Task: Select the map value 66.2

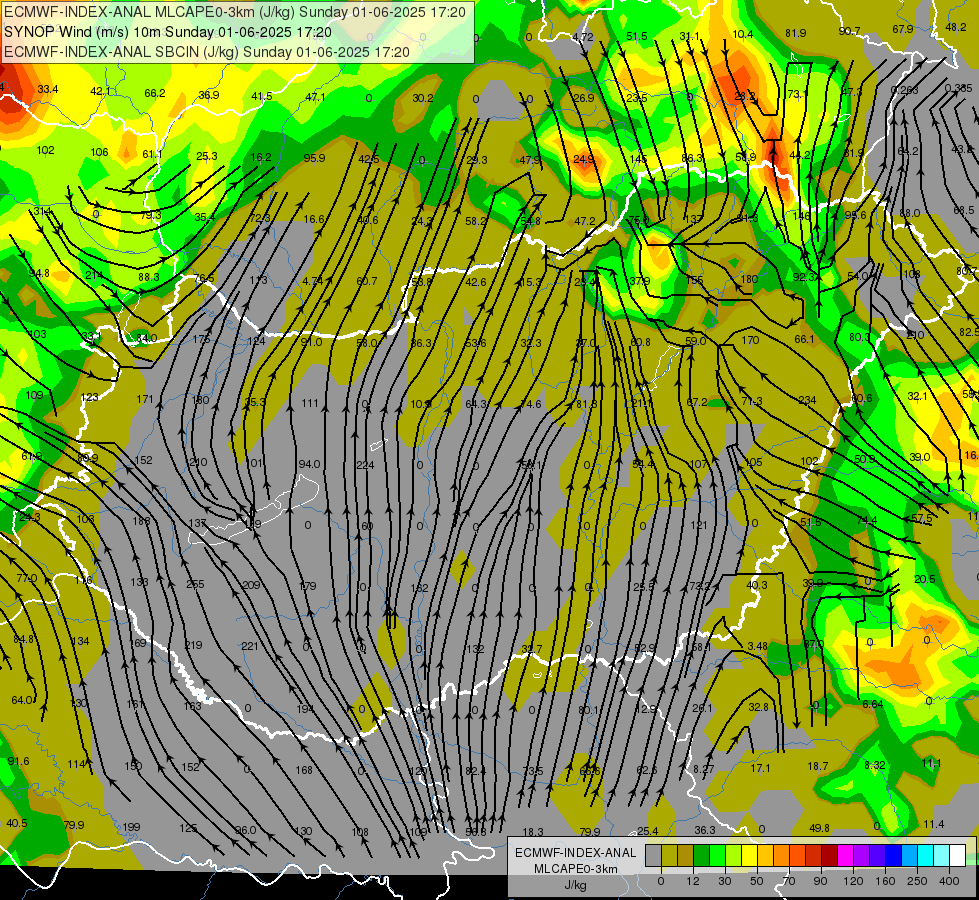Action: tap(155, 93)
